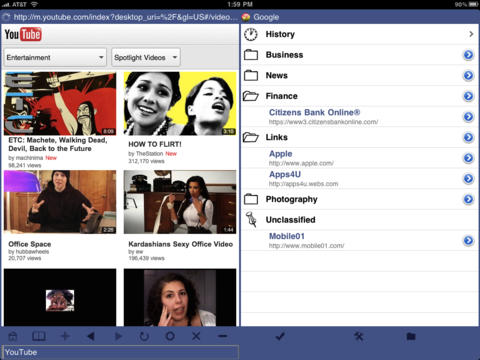The image size is (480, 360).
Task: Open details arrow for Mobile01 bookmark
Action: coord(468,240)
